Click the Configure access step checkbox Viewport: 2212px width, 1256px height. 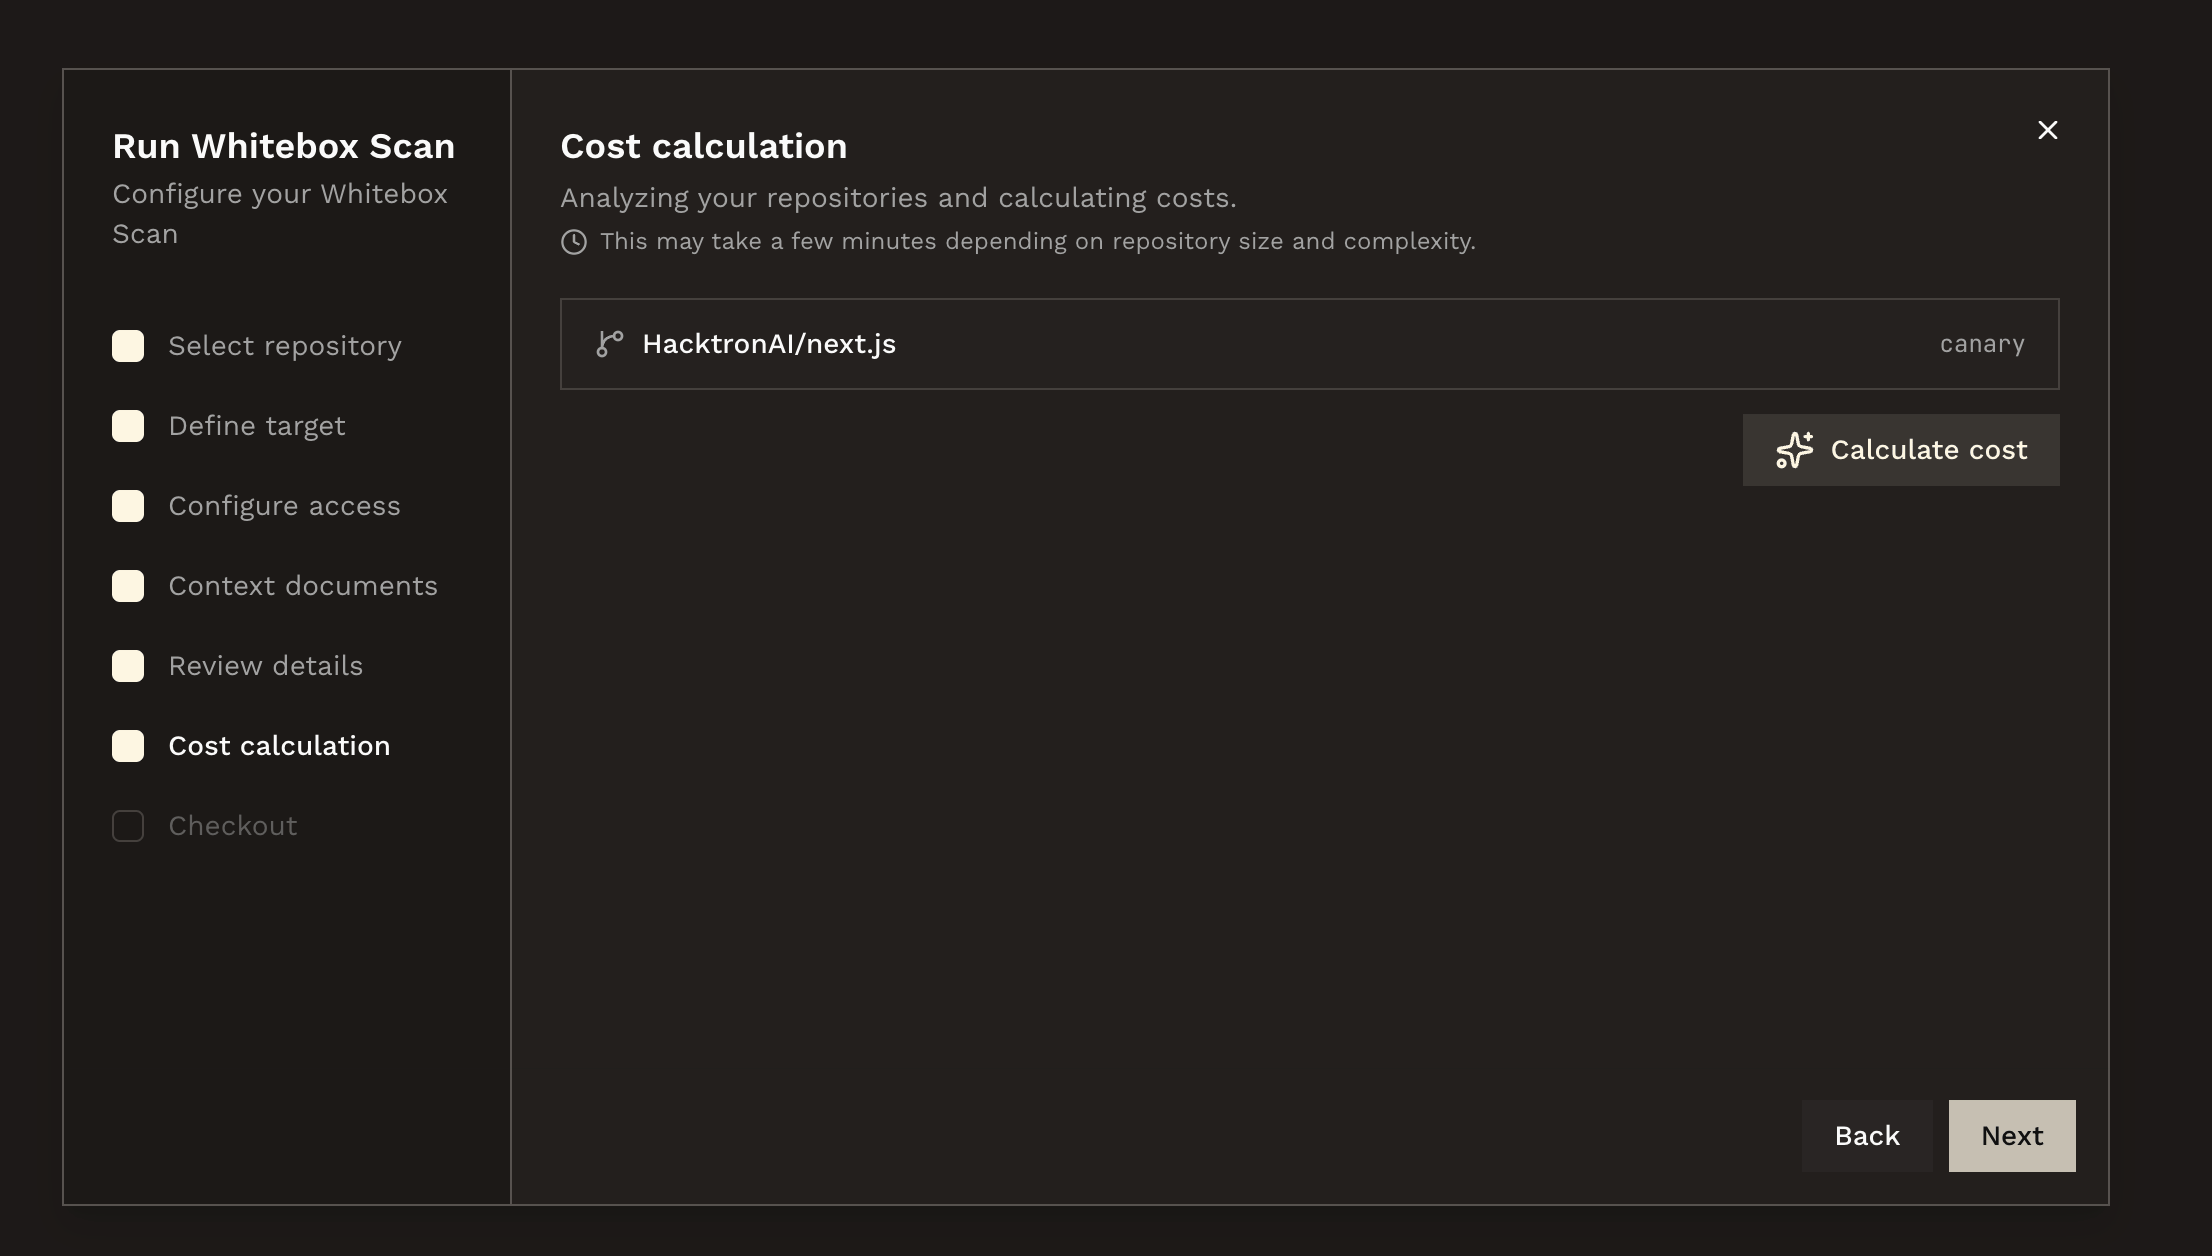coord(128,506)
